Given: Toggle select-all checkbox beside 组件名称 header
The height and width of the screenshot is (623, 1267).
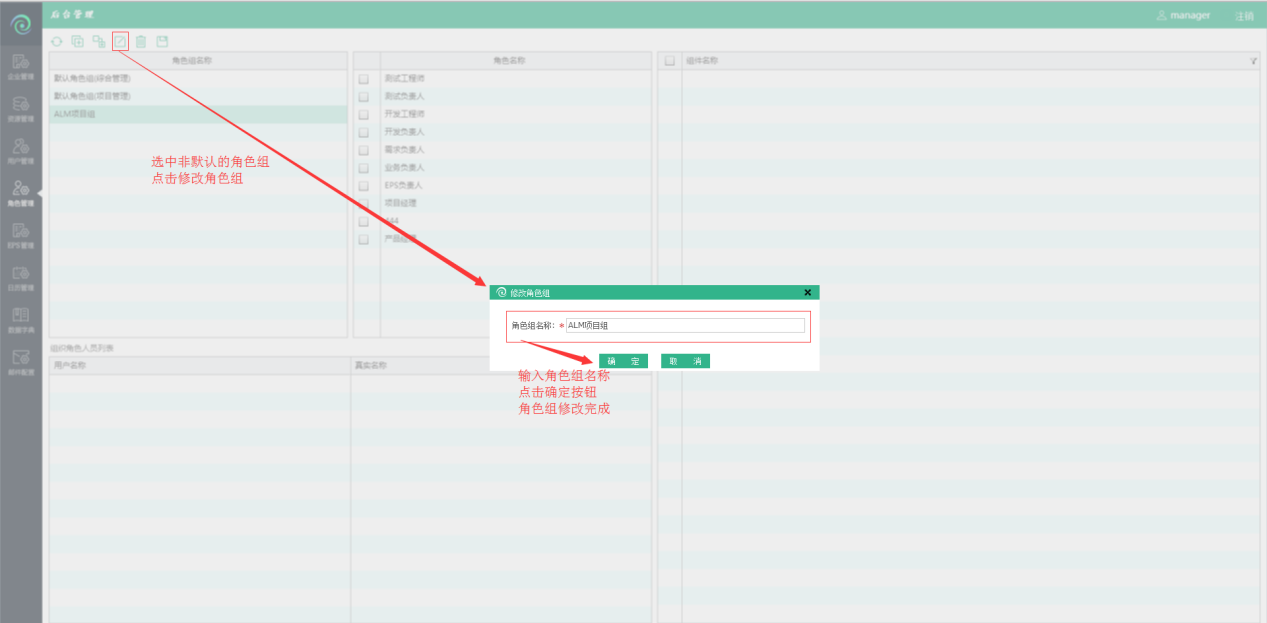Looking at the screenshot, I should click(670, 61).
